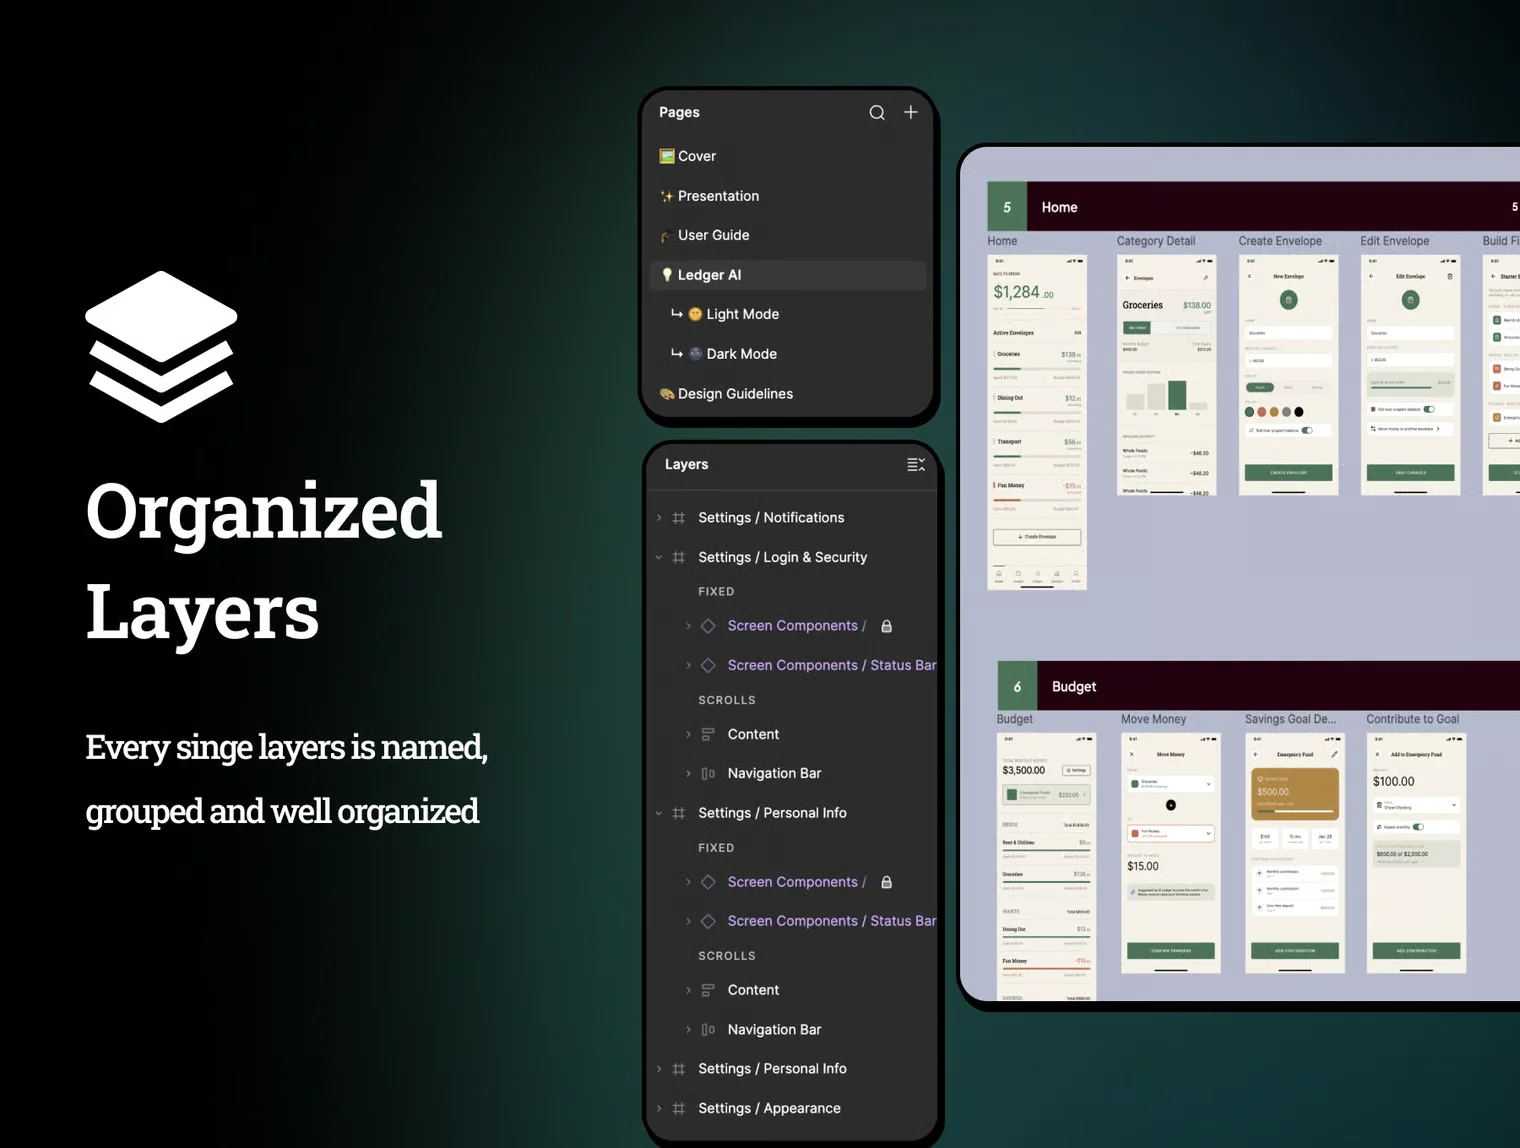Toggle rollover switch in Create Envelope screen

click(1307, 430)
